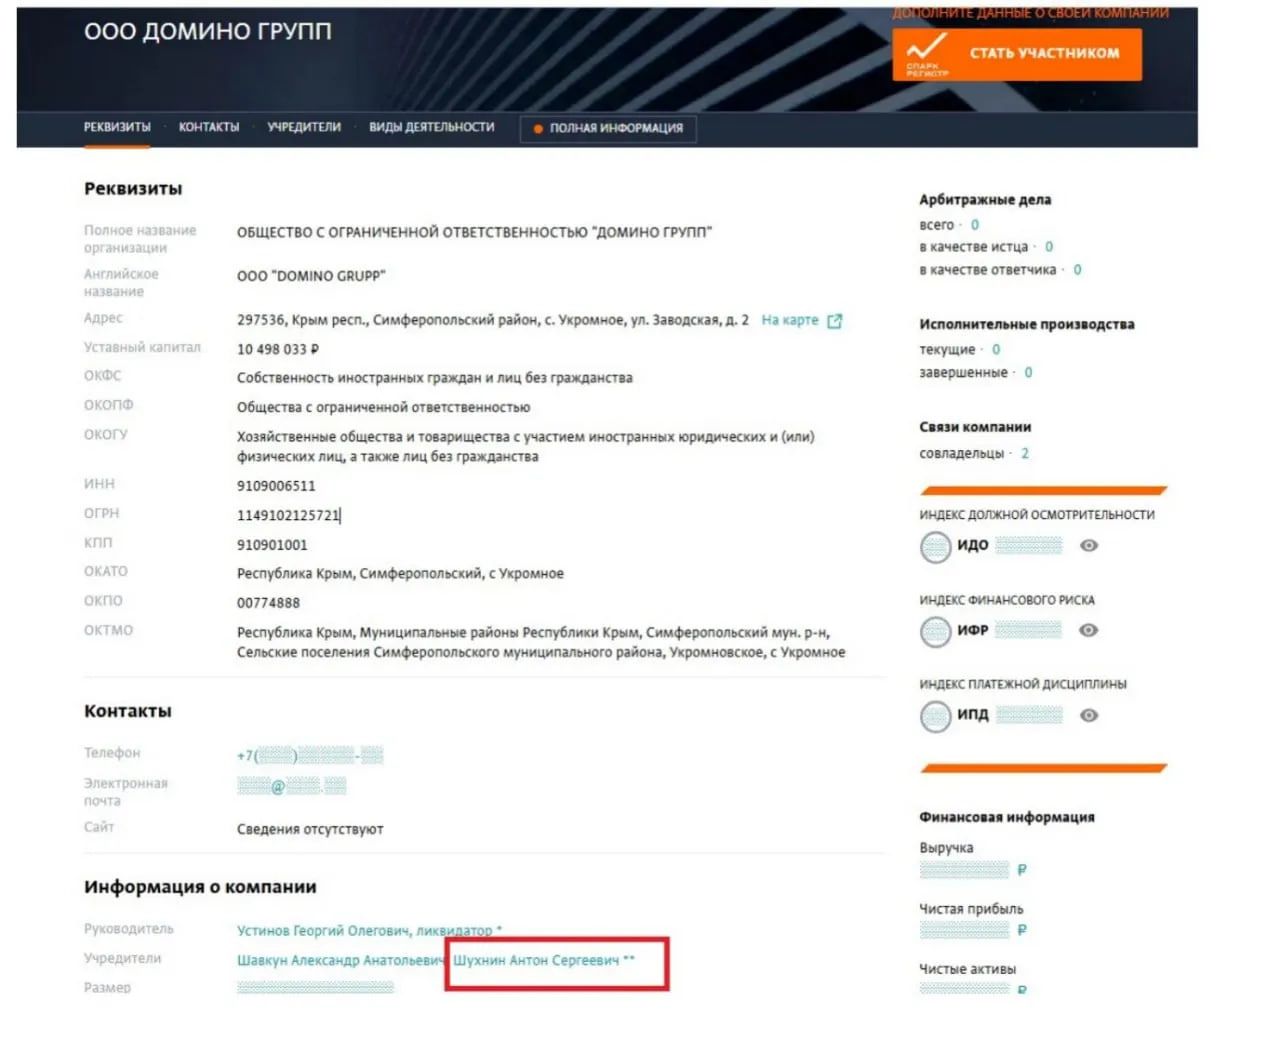The width and height of the screenshot is (1280, 1053).
Task: Click the ИФР financial risk gauge icon
Action: pyautogui.click(x=935, y=631)
